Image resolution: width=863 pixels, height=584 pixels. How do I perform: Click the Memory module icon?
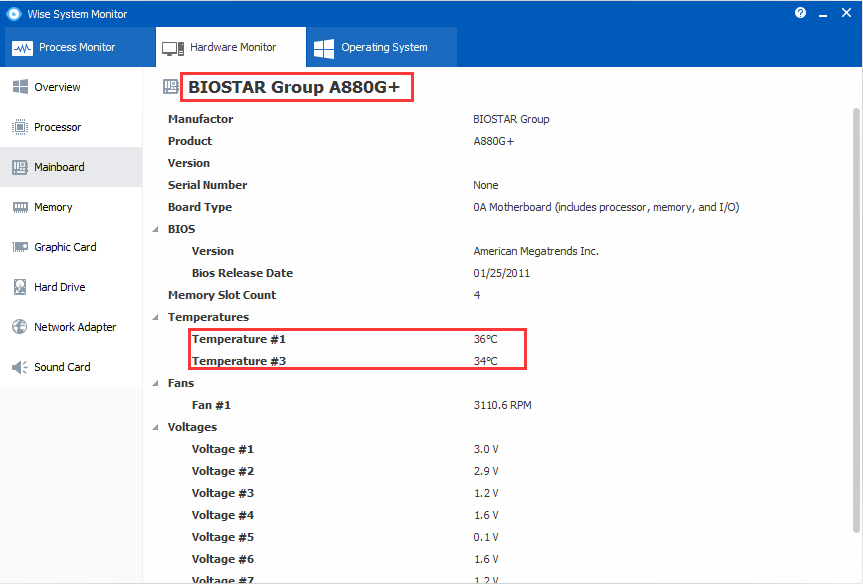20,207
